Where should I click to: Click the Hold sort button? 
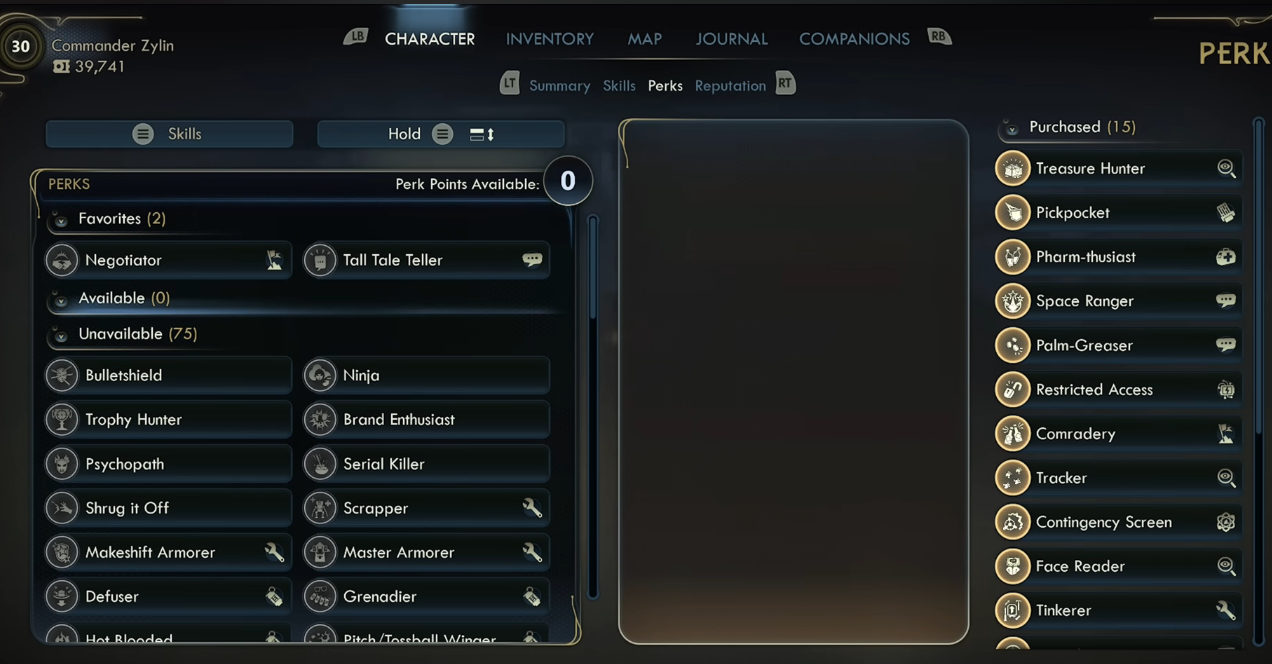[x=441, y=134]
